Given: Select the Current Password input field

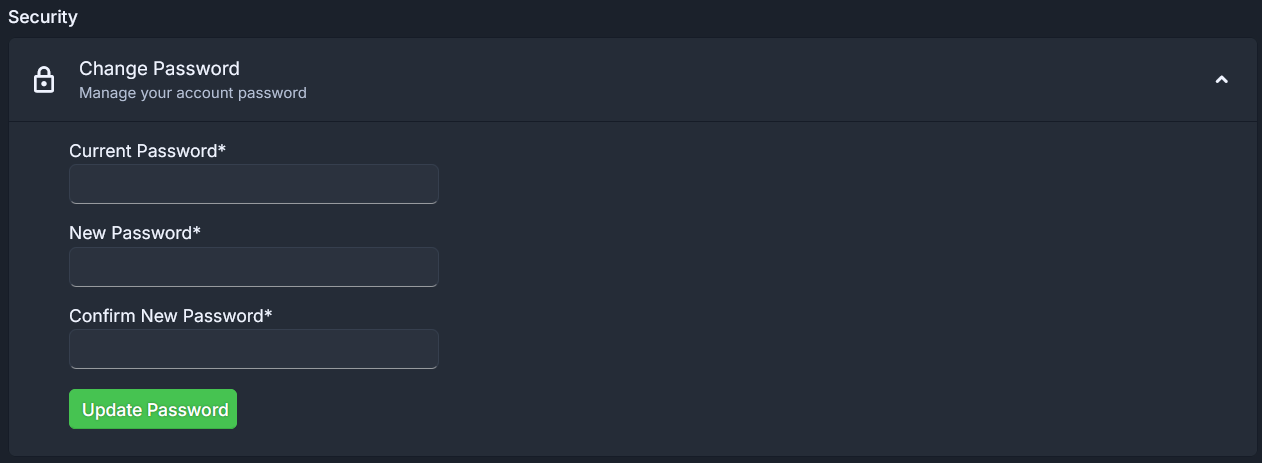Looking at the screenshot, I should [x=254, y=184].
